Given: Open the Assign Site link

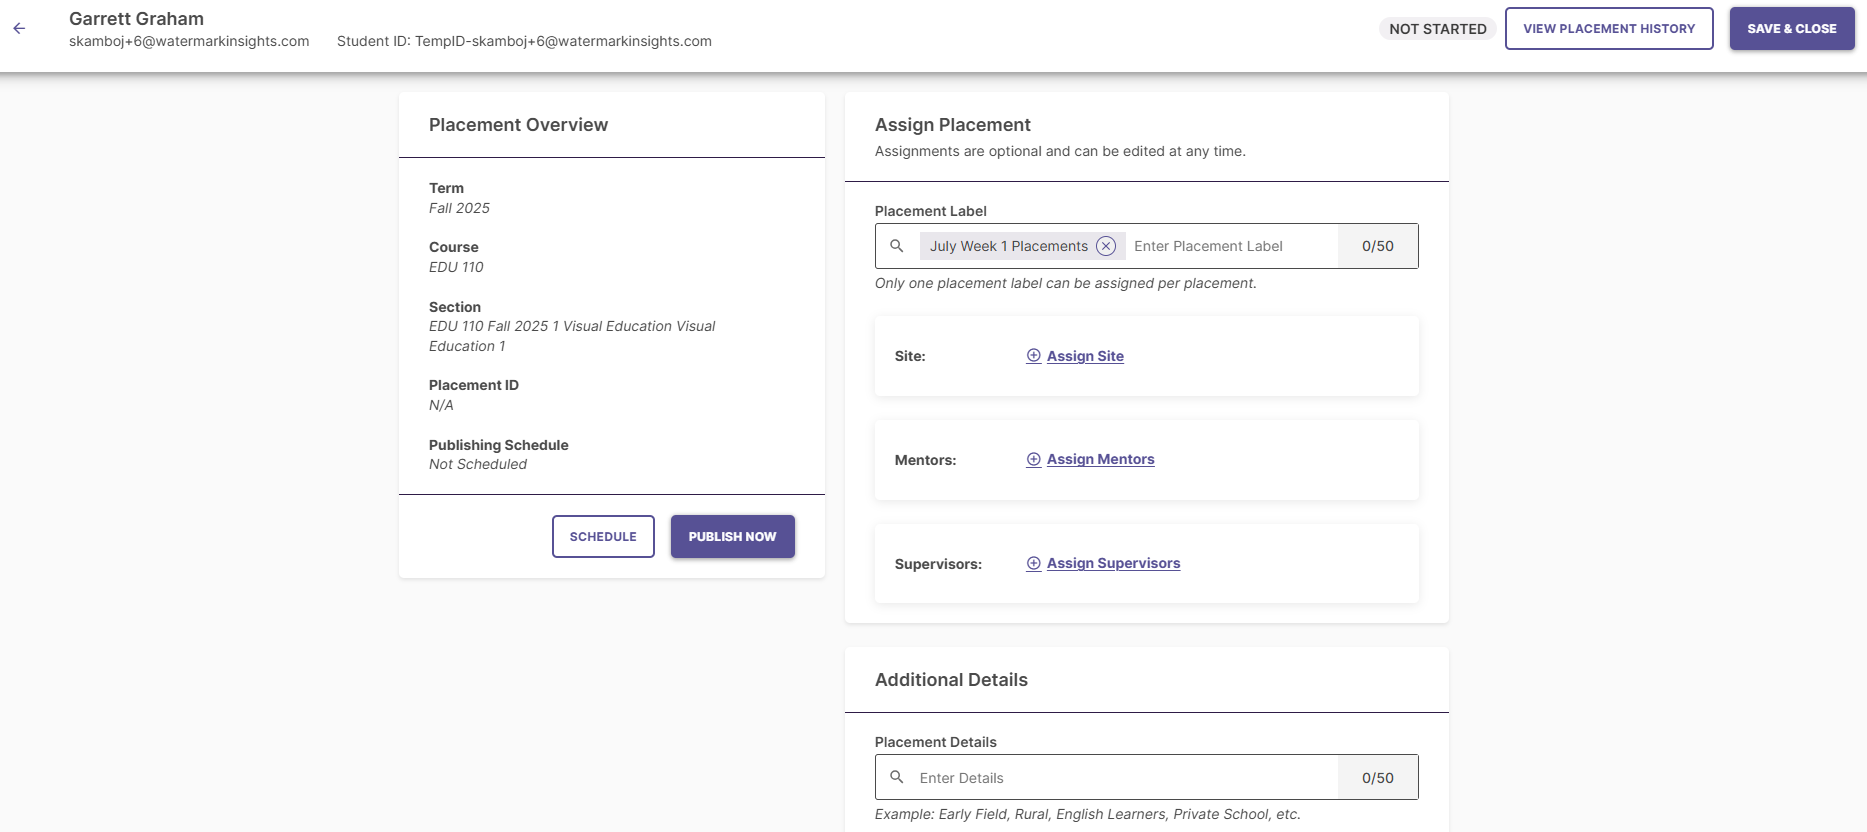Looking at the screenshot, I should click(1085, 356).
